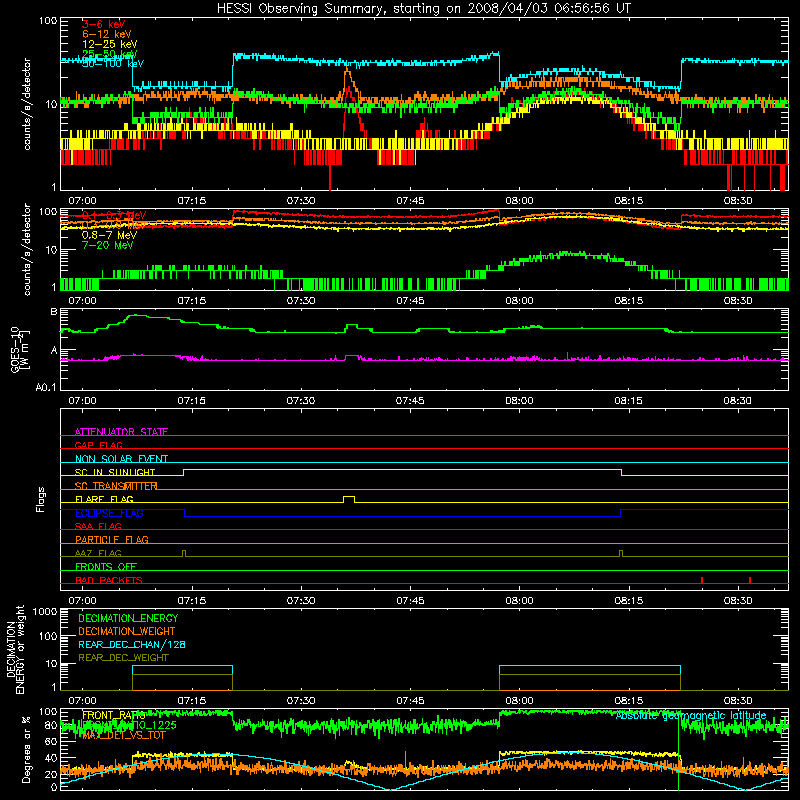Click the DECIMATION_ENERGY legend entry
This screenshot has height=800, width=800.
click(128, 618)
